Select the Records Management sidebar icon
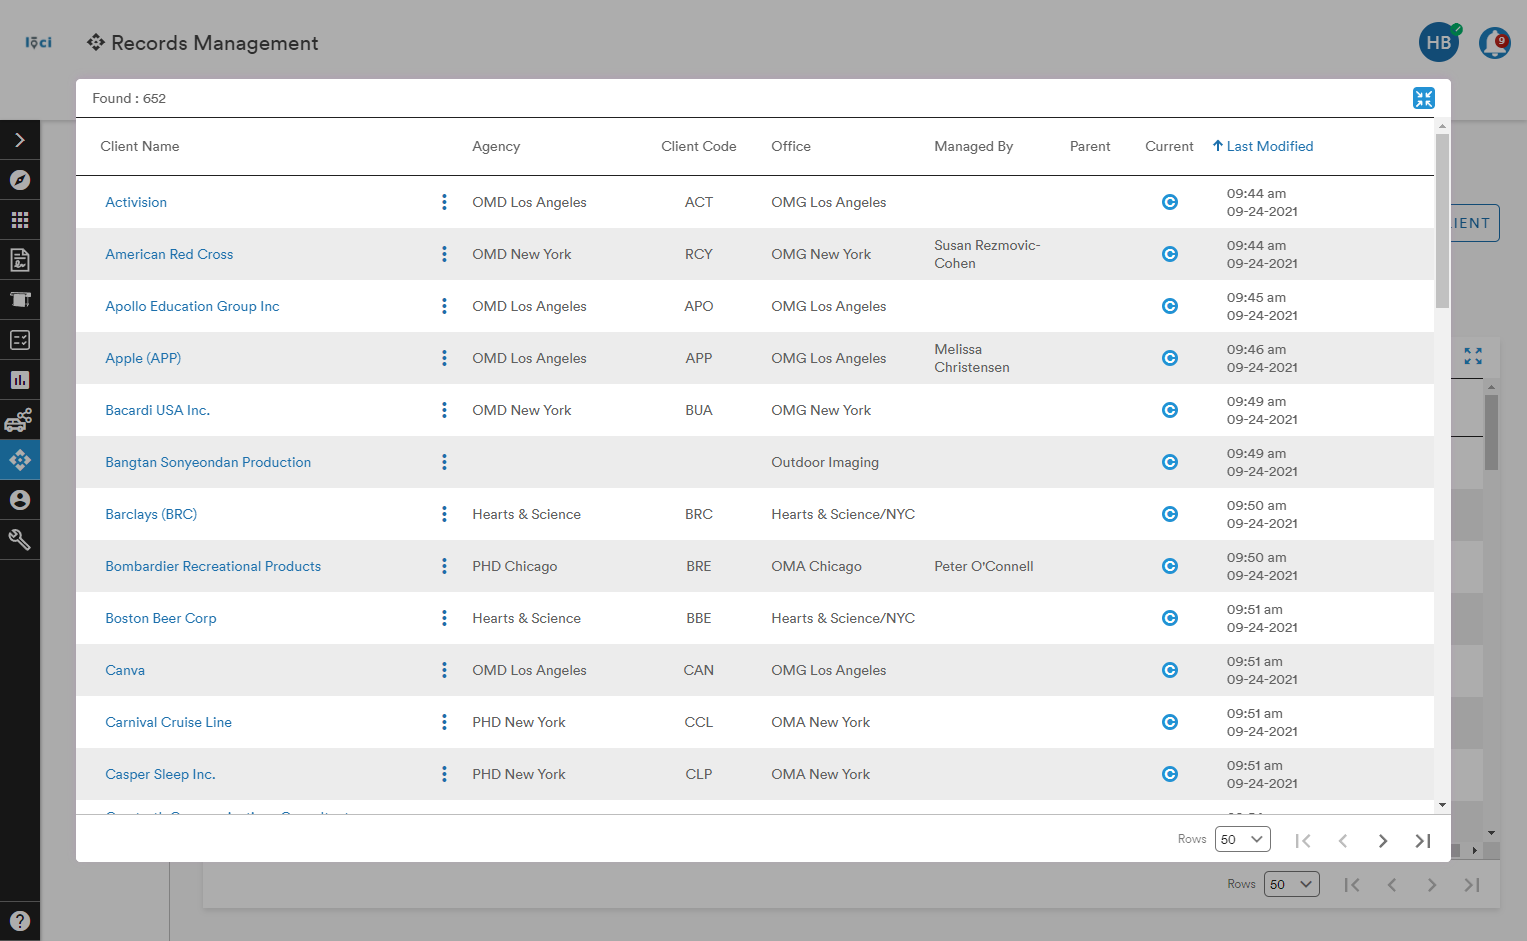 click(x=20, y=460)
